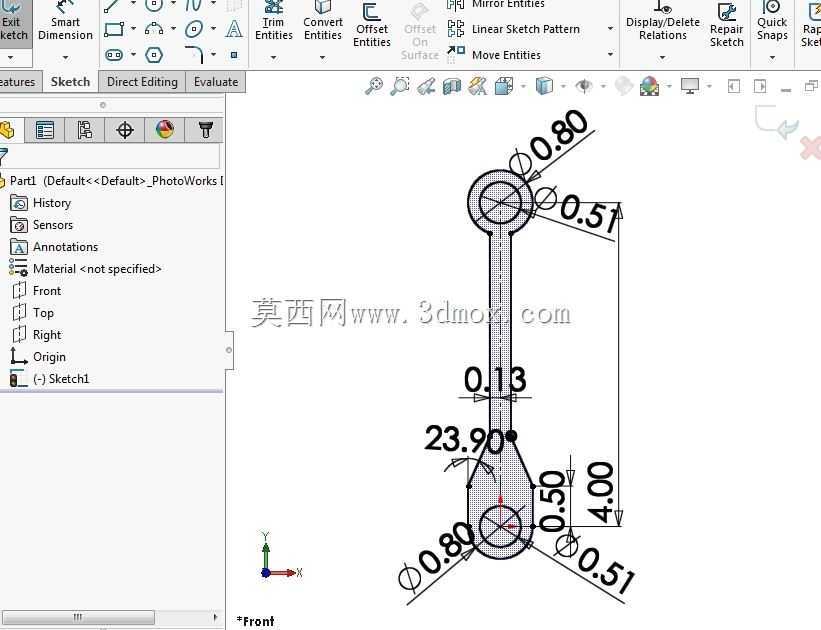Click the Trim Entities tool
Screen dimensions: 821x630
pyautogui.click(x=274, y=22)
